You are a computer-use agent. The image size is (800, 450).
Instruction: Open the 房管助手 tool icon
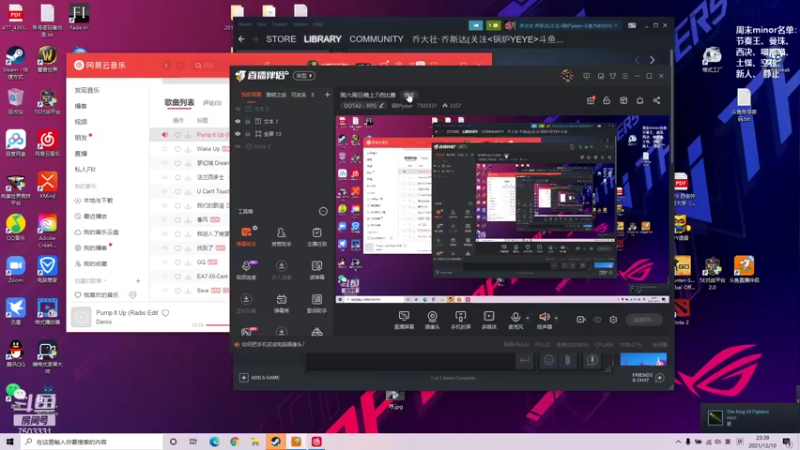pos(281,236)
